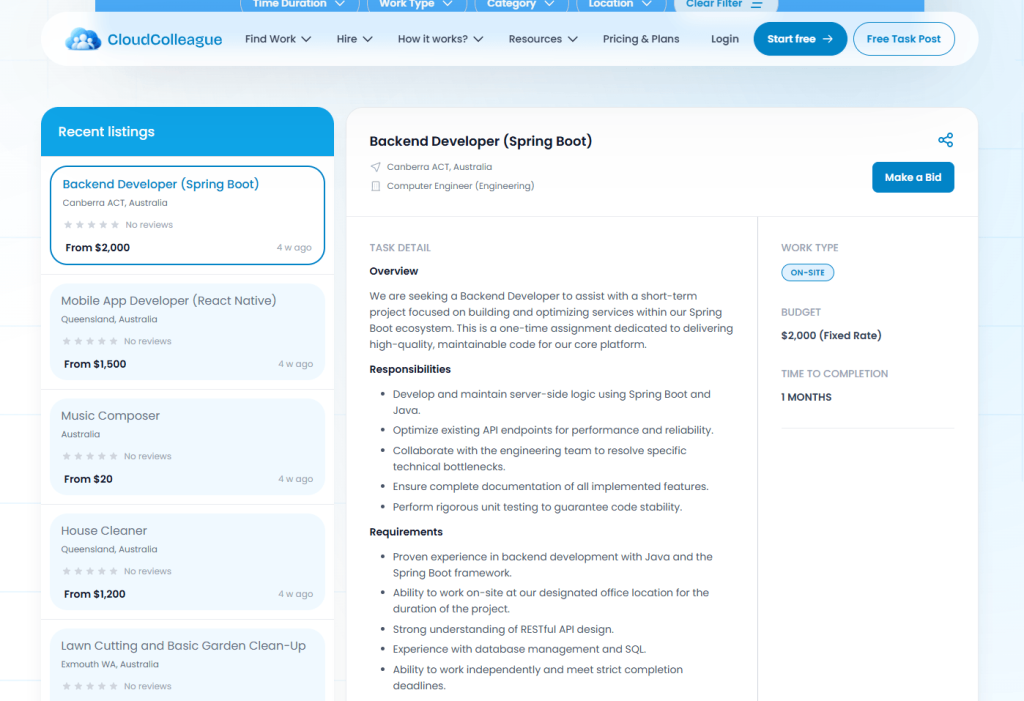The image size is (1024, 701).
Task: Click the Exmouth WA, Australia location text
Action: pos(110,664)
